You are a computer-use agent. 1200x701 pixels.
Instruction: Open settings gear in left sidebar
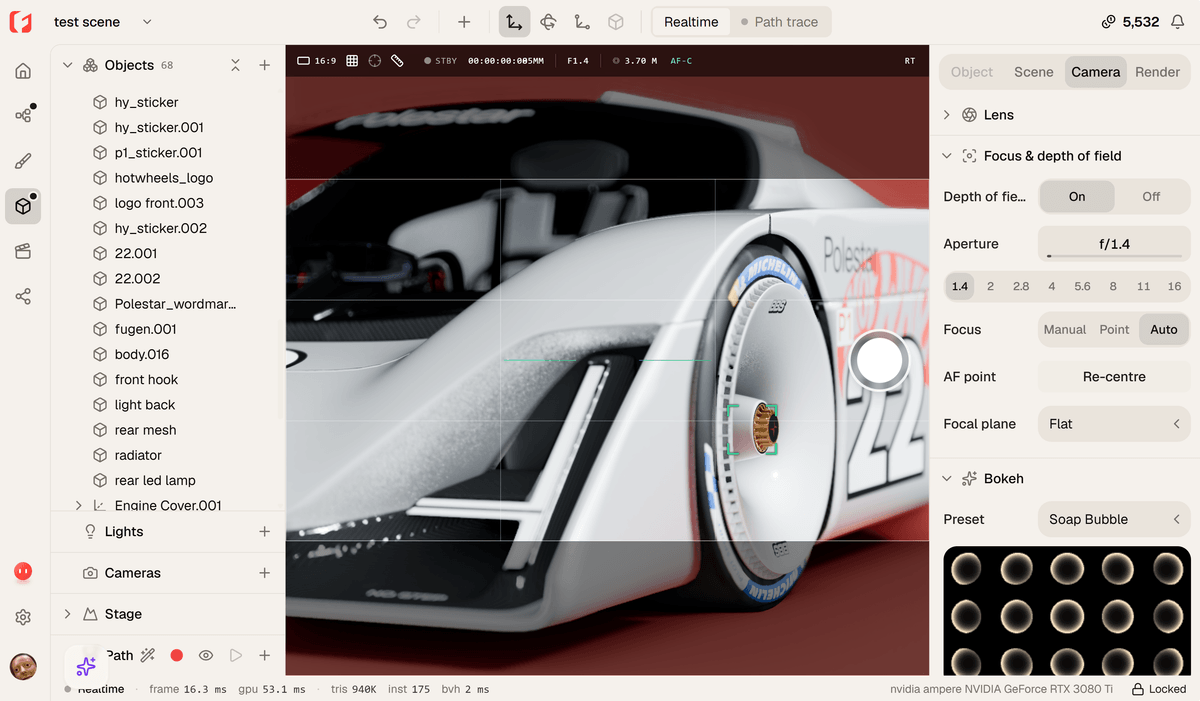tap(23, 618)
